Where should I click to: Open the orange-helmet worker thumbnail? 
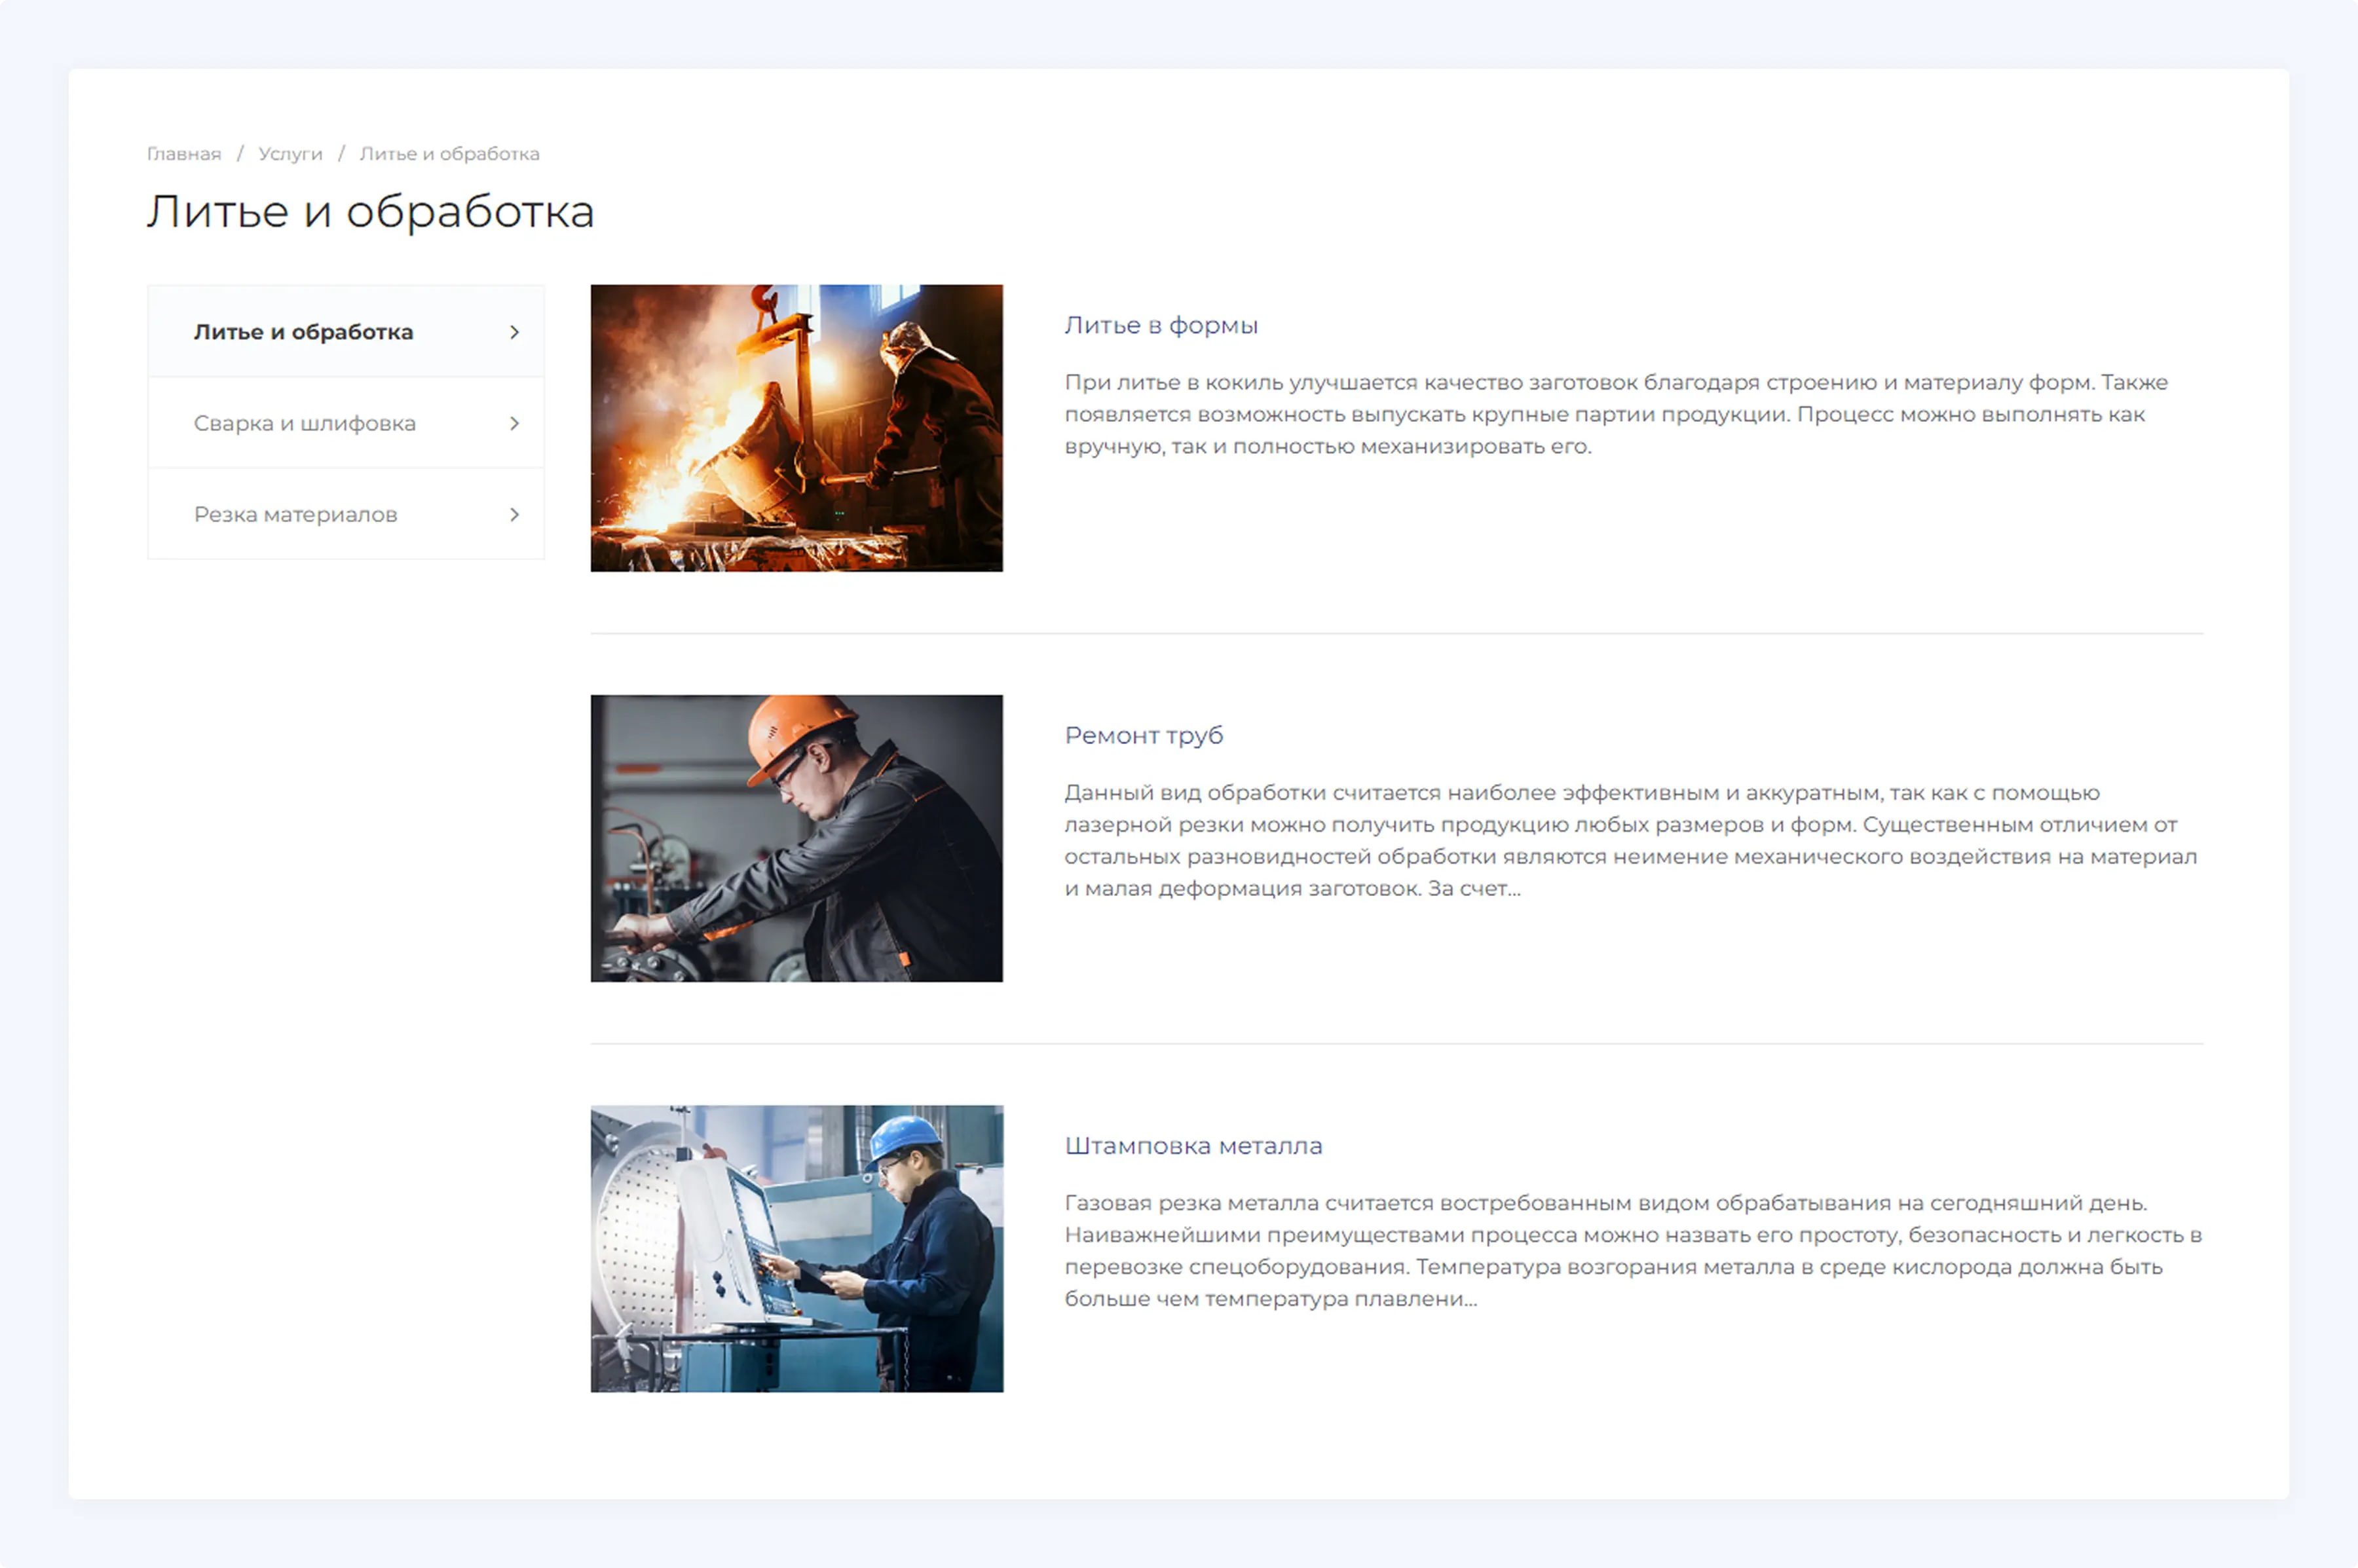pyautogui.click(x=796, y=838)
